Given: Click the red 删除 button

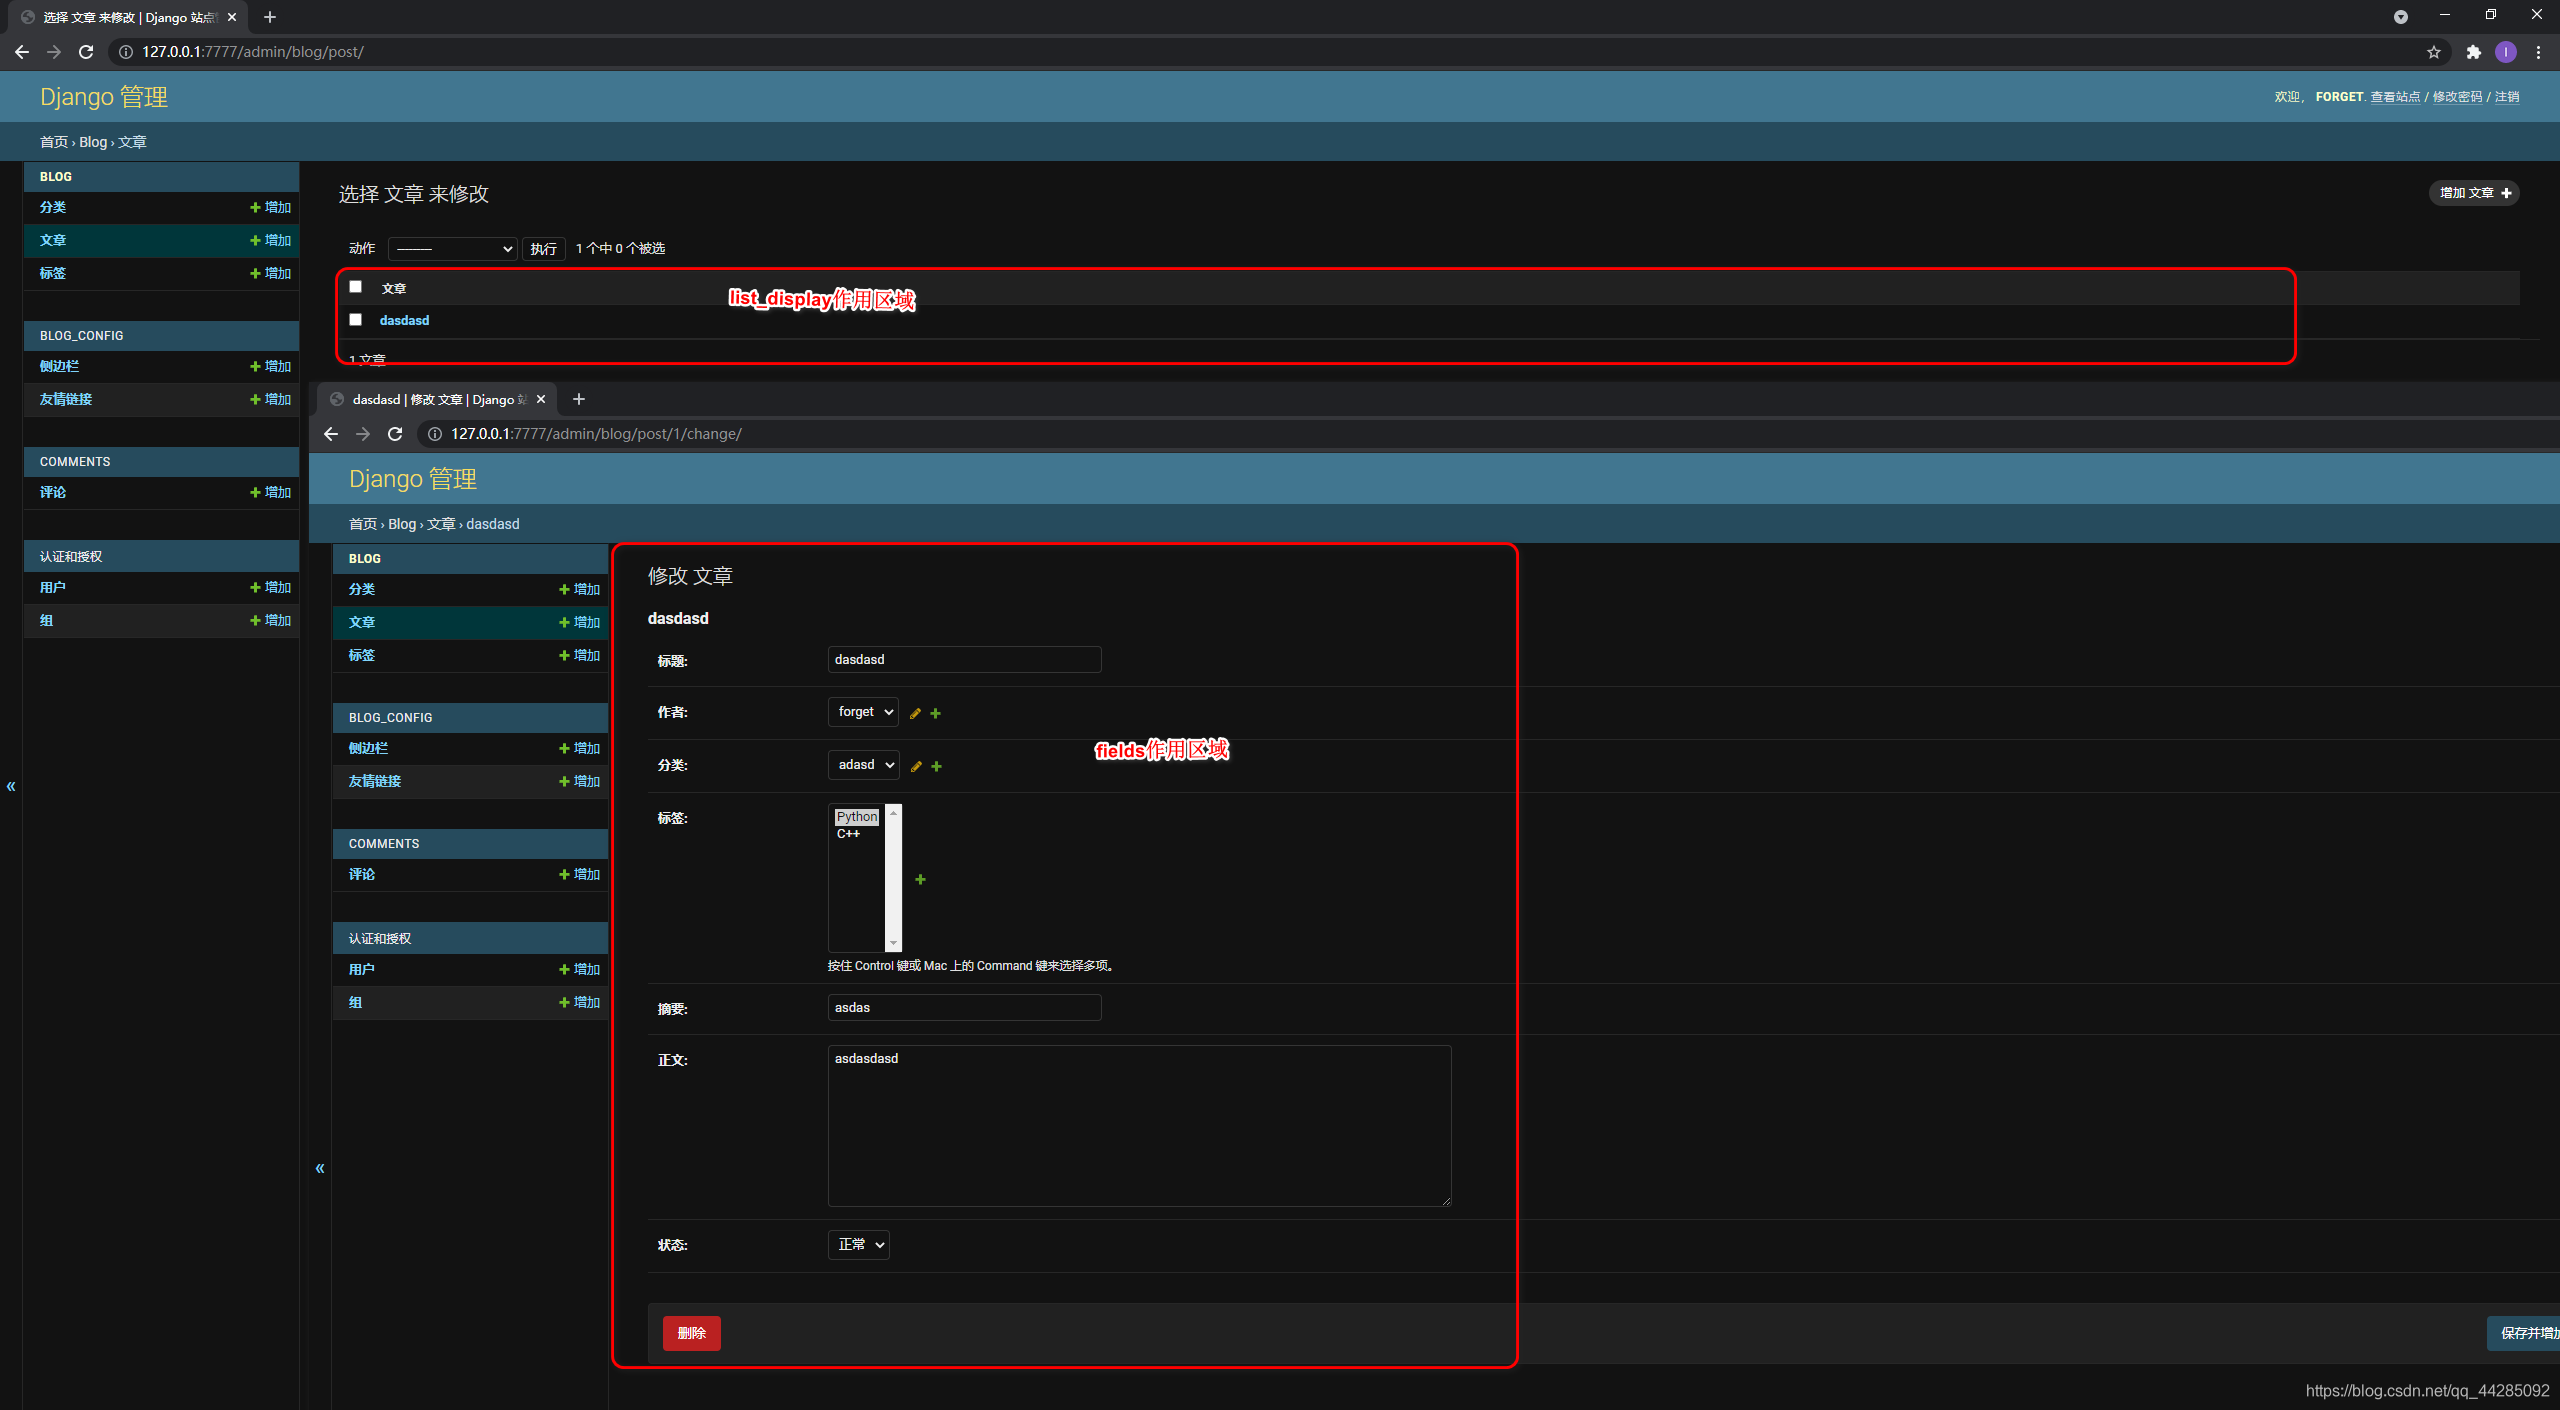Looking at the screenshot, I should click(691, 1333).
